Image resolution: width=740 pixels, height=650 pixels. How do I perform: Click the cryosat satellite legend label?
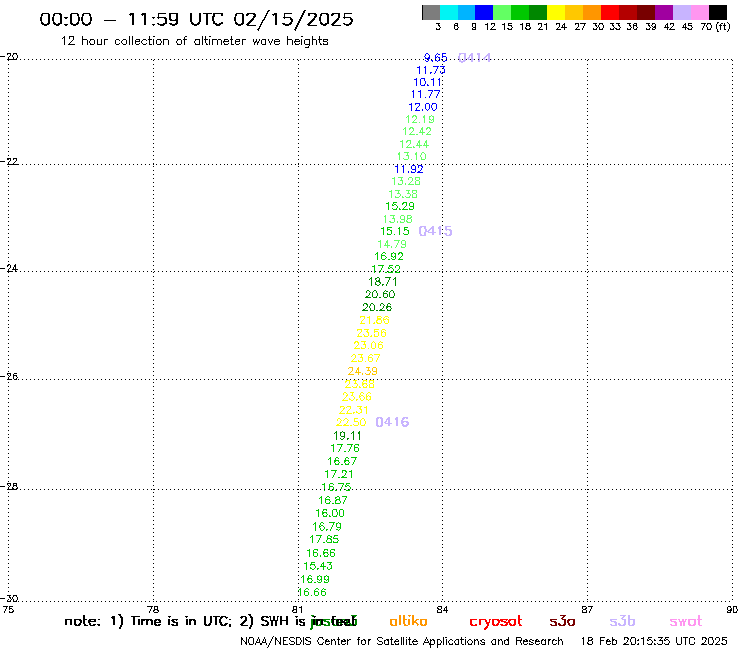[496, 621]
